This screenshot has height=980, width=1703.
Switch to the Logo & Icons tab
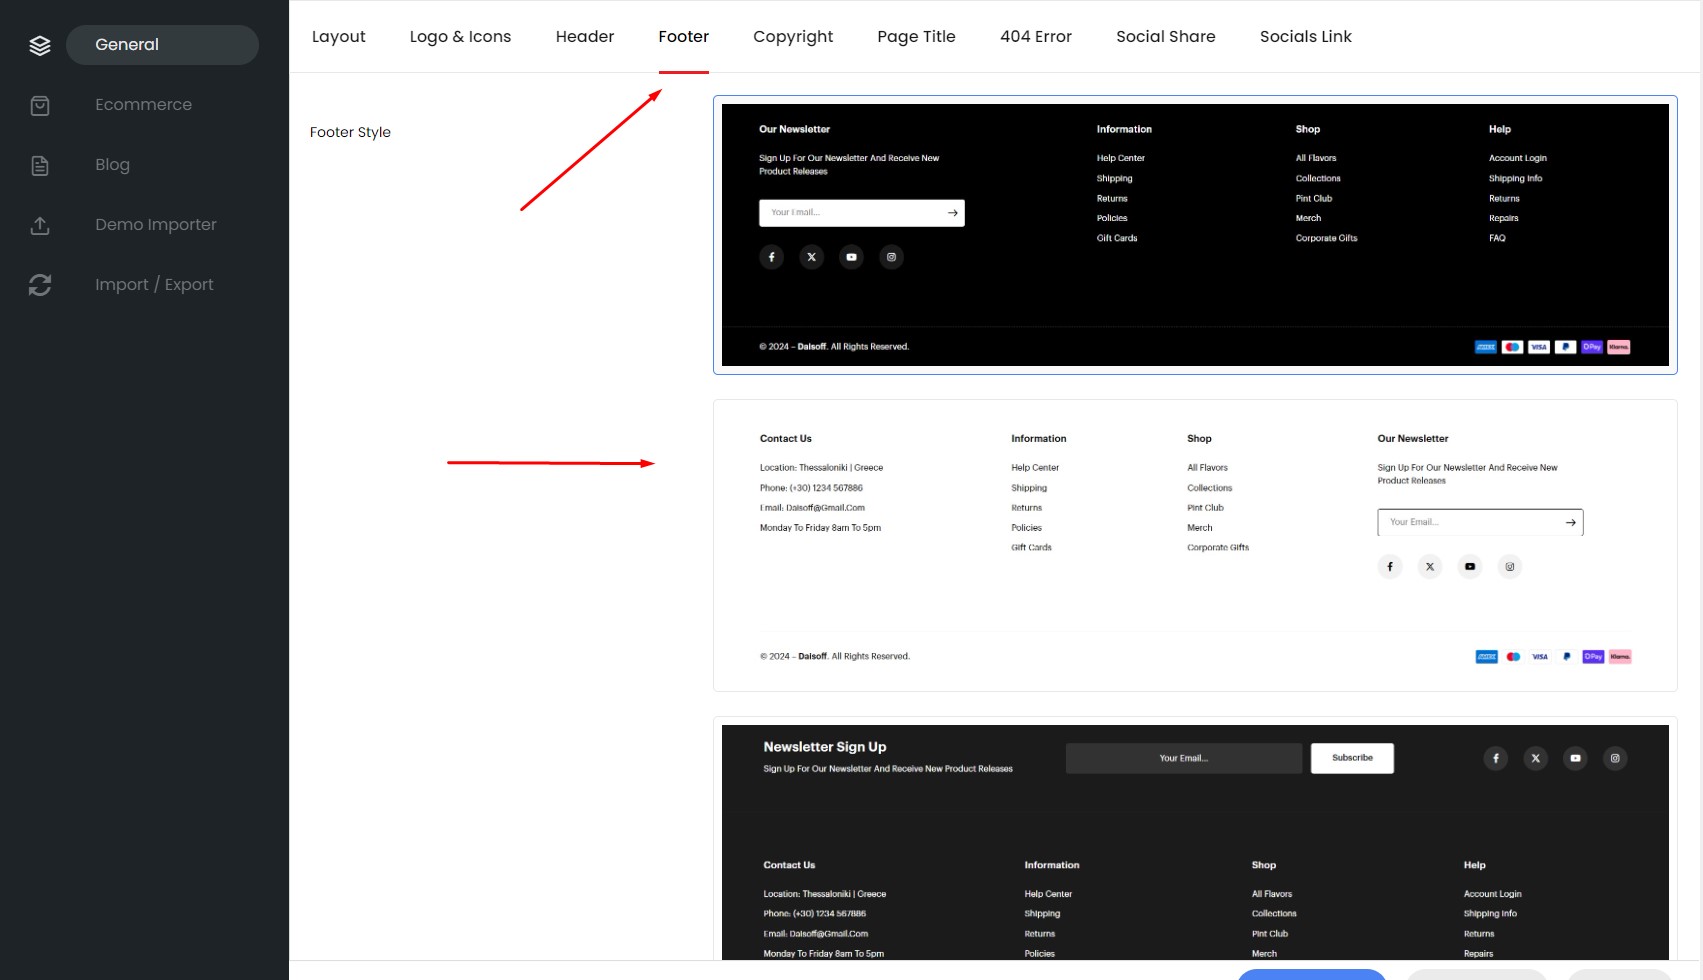click(x=460, y=37)
